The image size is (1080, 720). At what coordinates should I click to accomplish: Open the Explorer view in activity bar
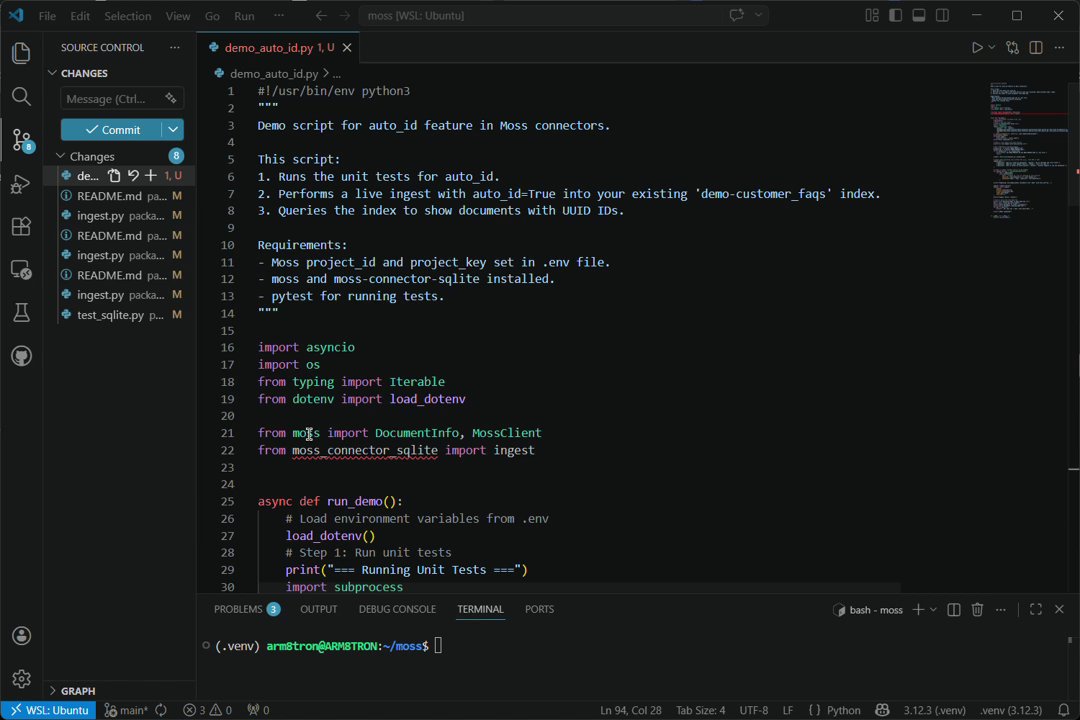click(x=21, y=53)
